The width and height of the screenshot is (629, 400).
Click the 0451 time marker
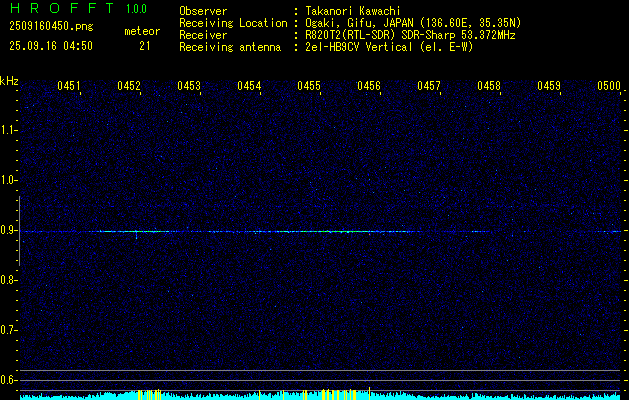point(69,87)
